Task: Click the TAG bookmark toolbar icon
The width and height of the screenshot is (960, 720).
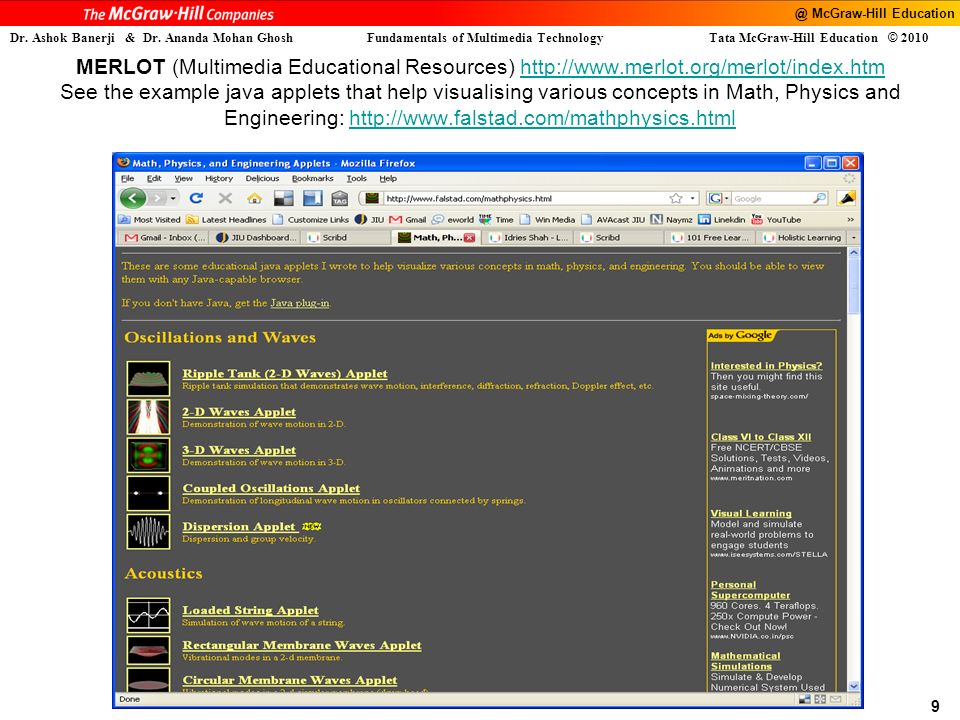Action: click(340, 198)
